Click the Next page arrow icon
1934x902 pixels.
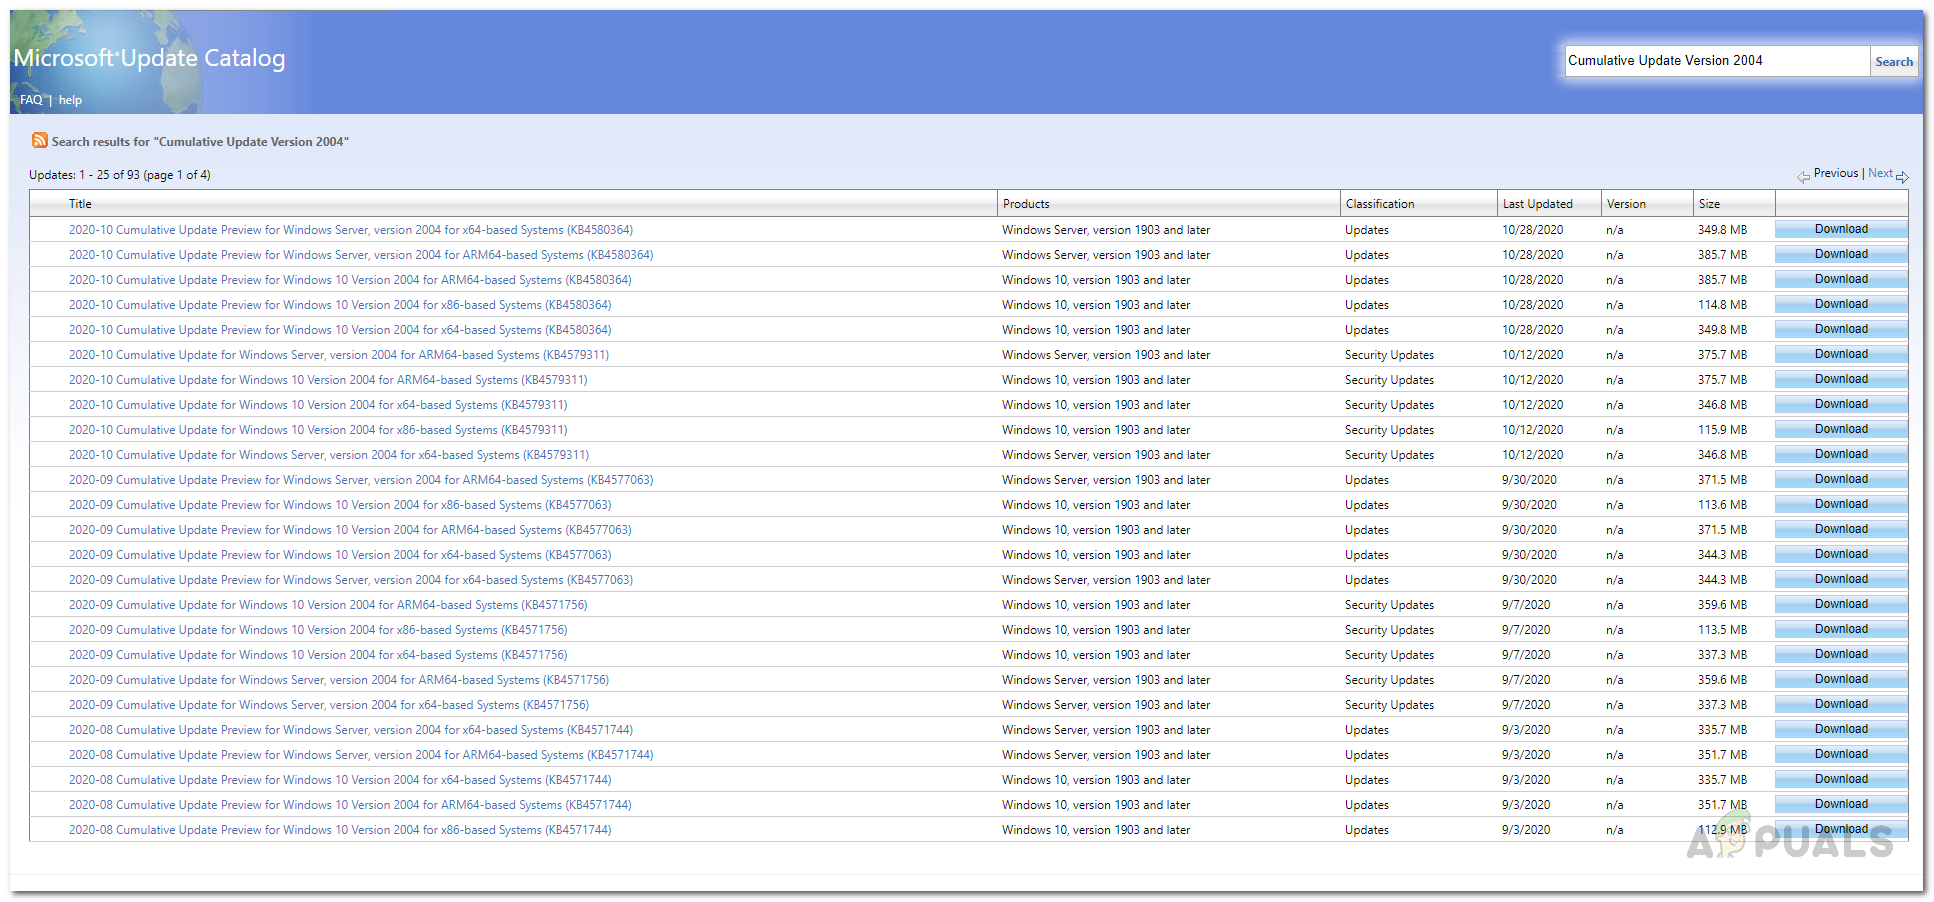point(1902,176)
